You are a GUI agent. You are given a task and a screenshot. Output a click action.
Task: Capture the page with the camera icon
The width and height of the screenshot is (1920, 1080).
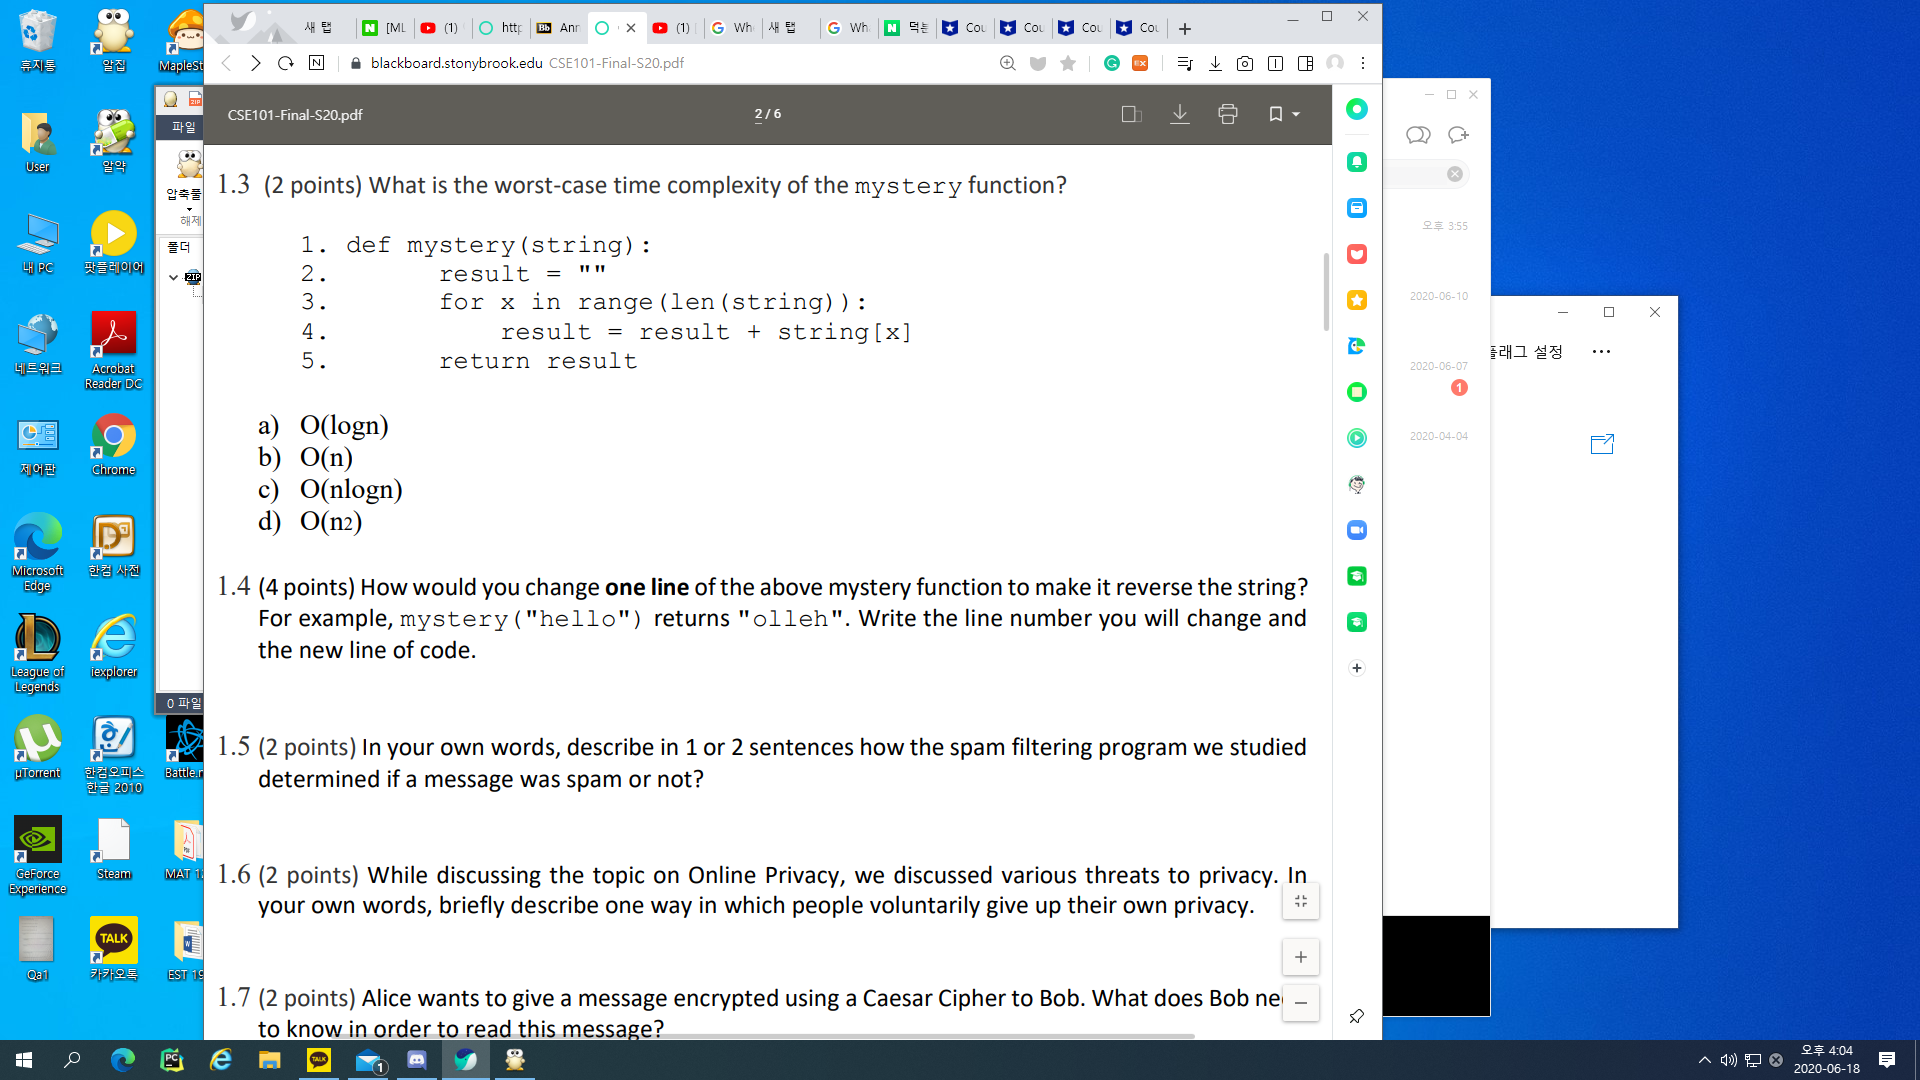pos(1245,63)
